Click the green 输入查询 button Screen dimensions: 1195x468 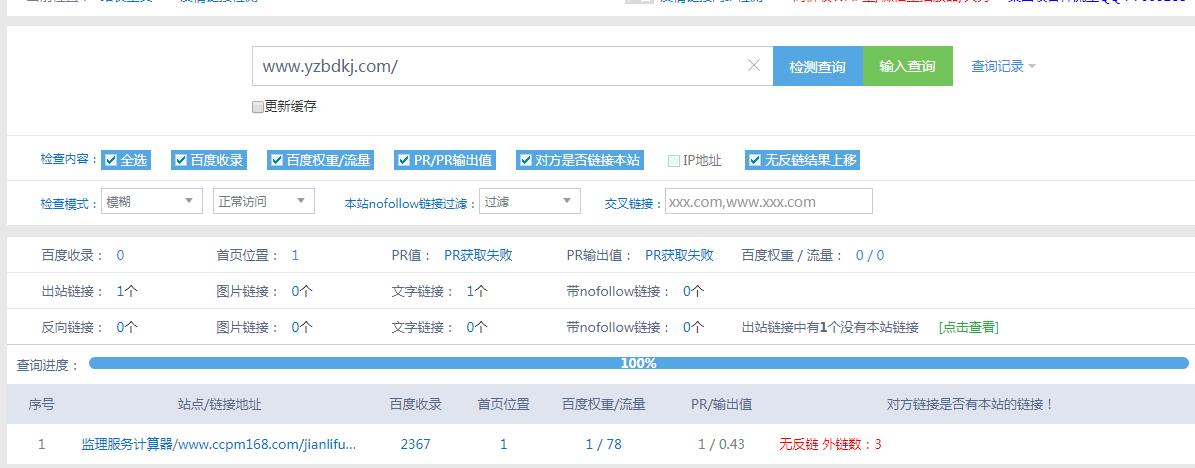(907, 67)
